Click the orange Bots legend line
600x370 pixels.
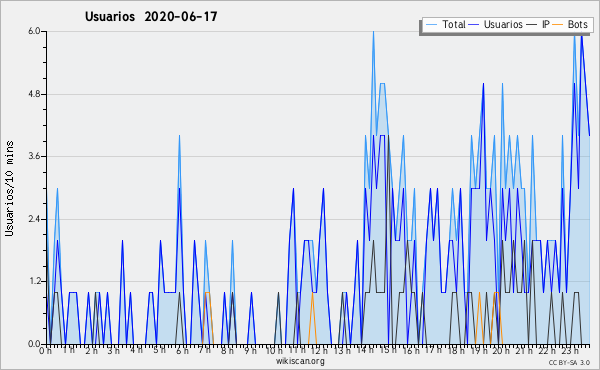pyautogui.click(x=558, y=25)
